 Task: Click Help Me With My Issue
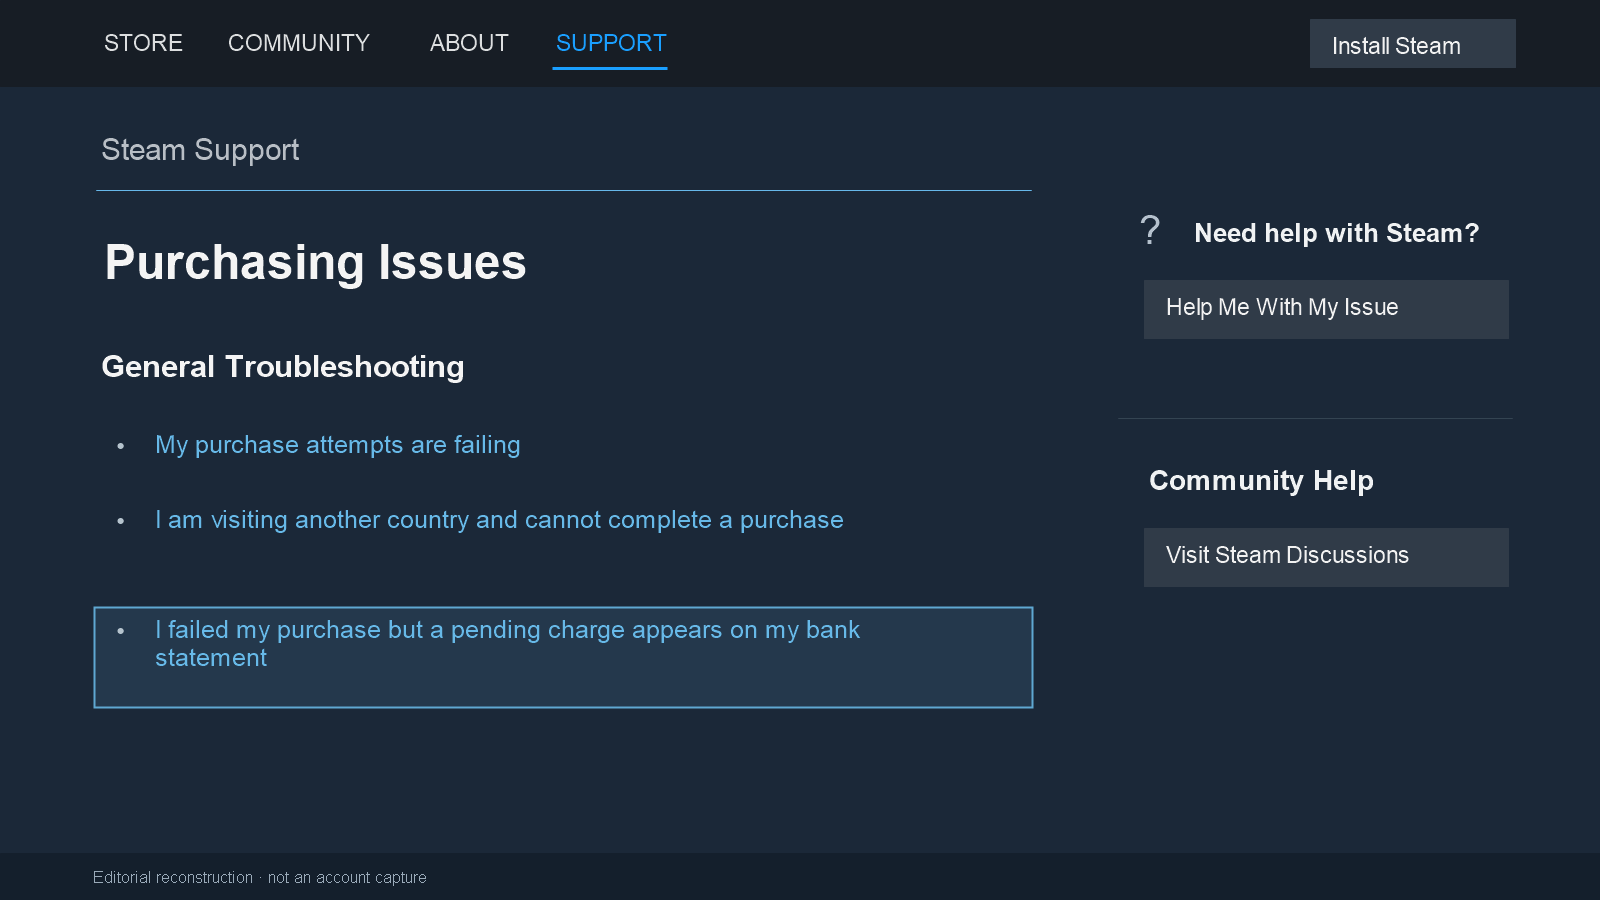1326,309
